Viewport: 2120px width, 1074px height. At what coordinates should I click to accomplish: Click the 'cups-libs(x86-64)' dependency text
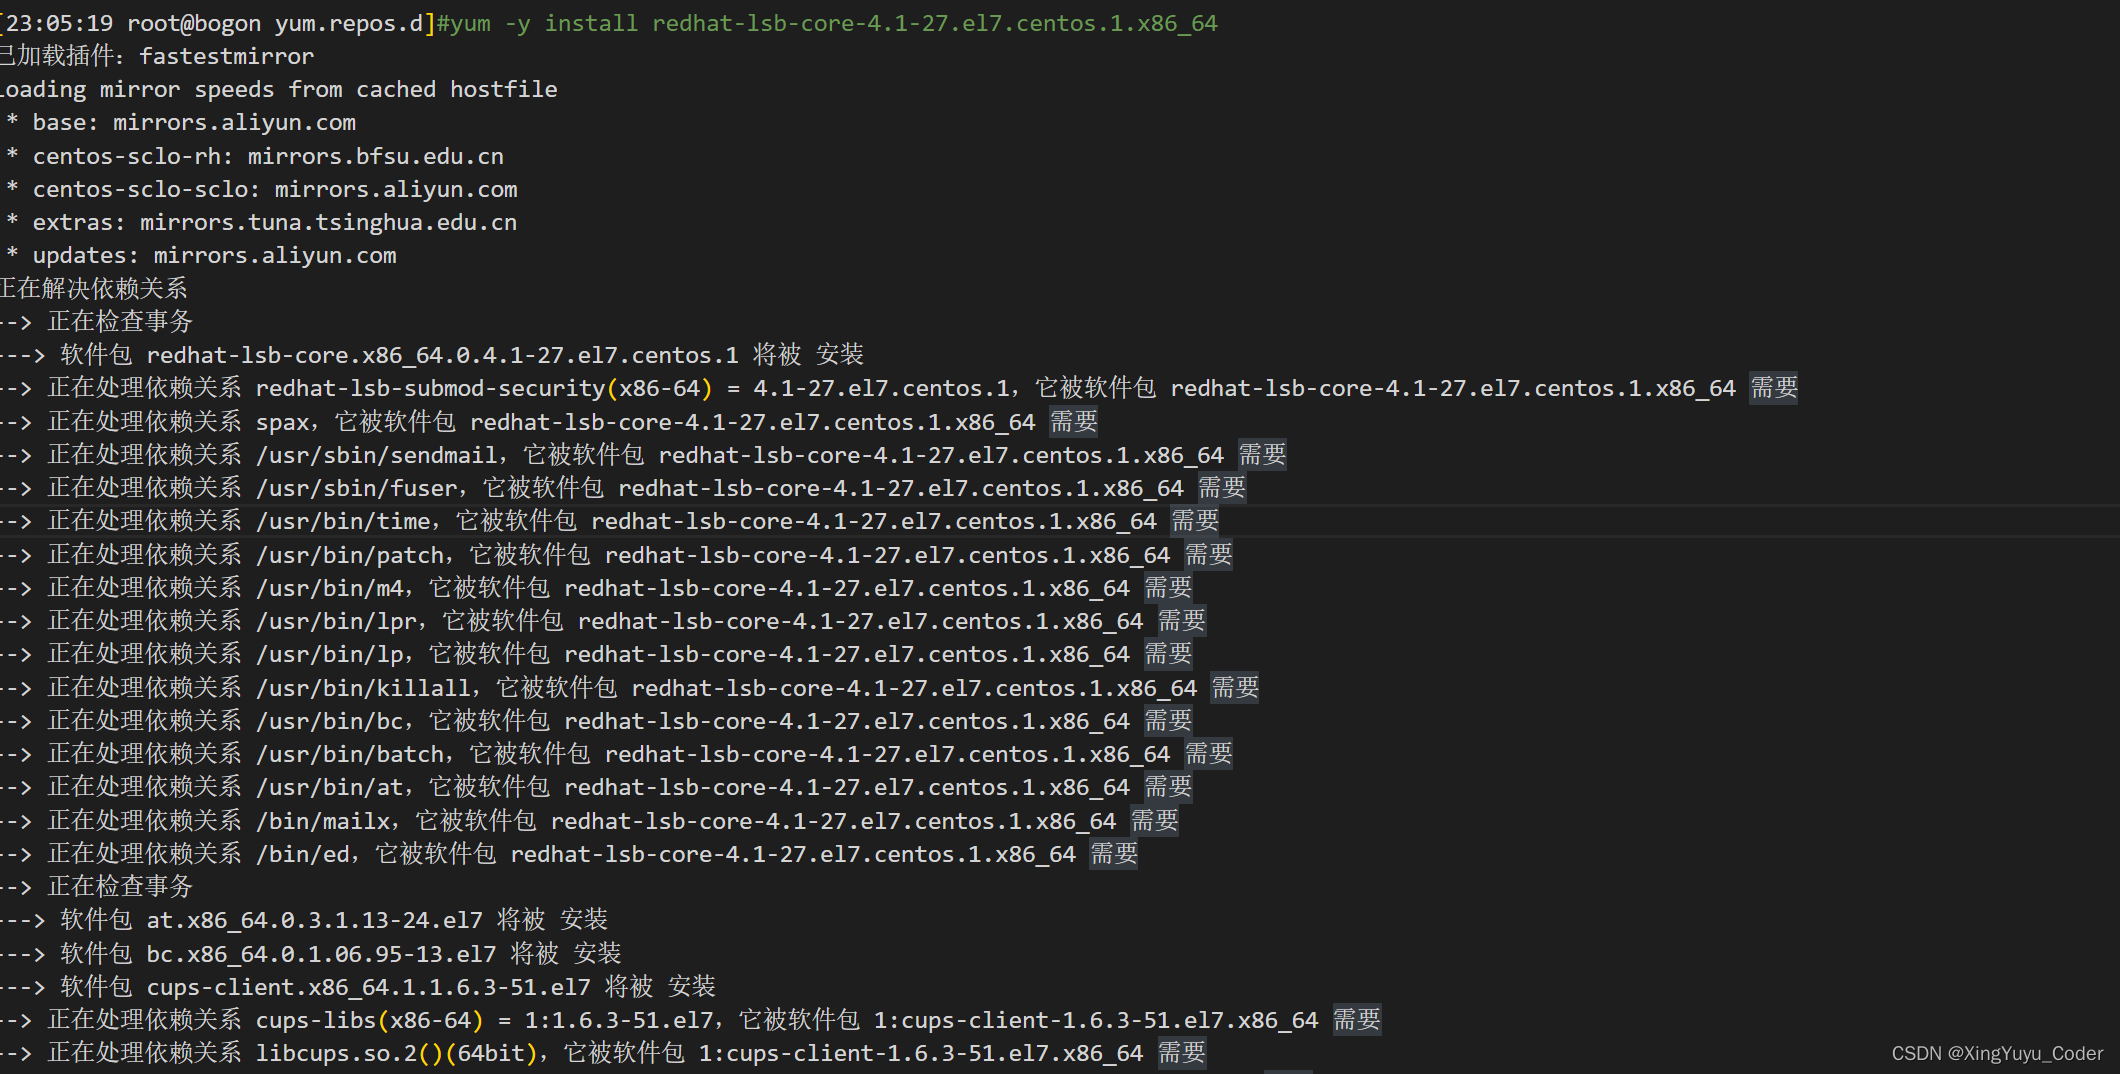(x=370, y=1020)
